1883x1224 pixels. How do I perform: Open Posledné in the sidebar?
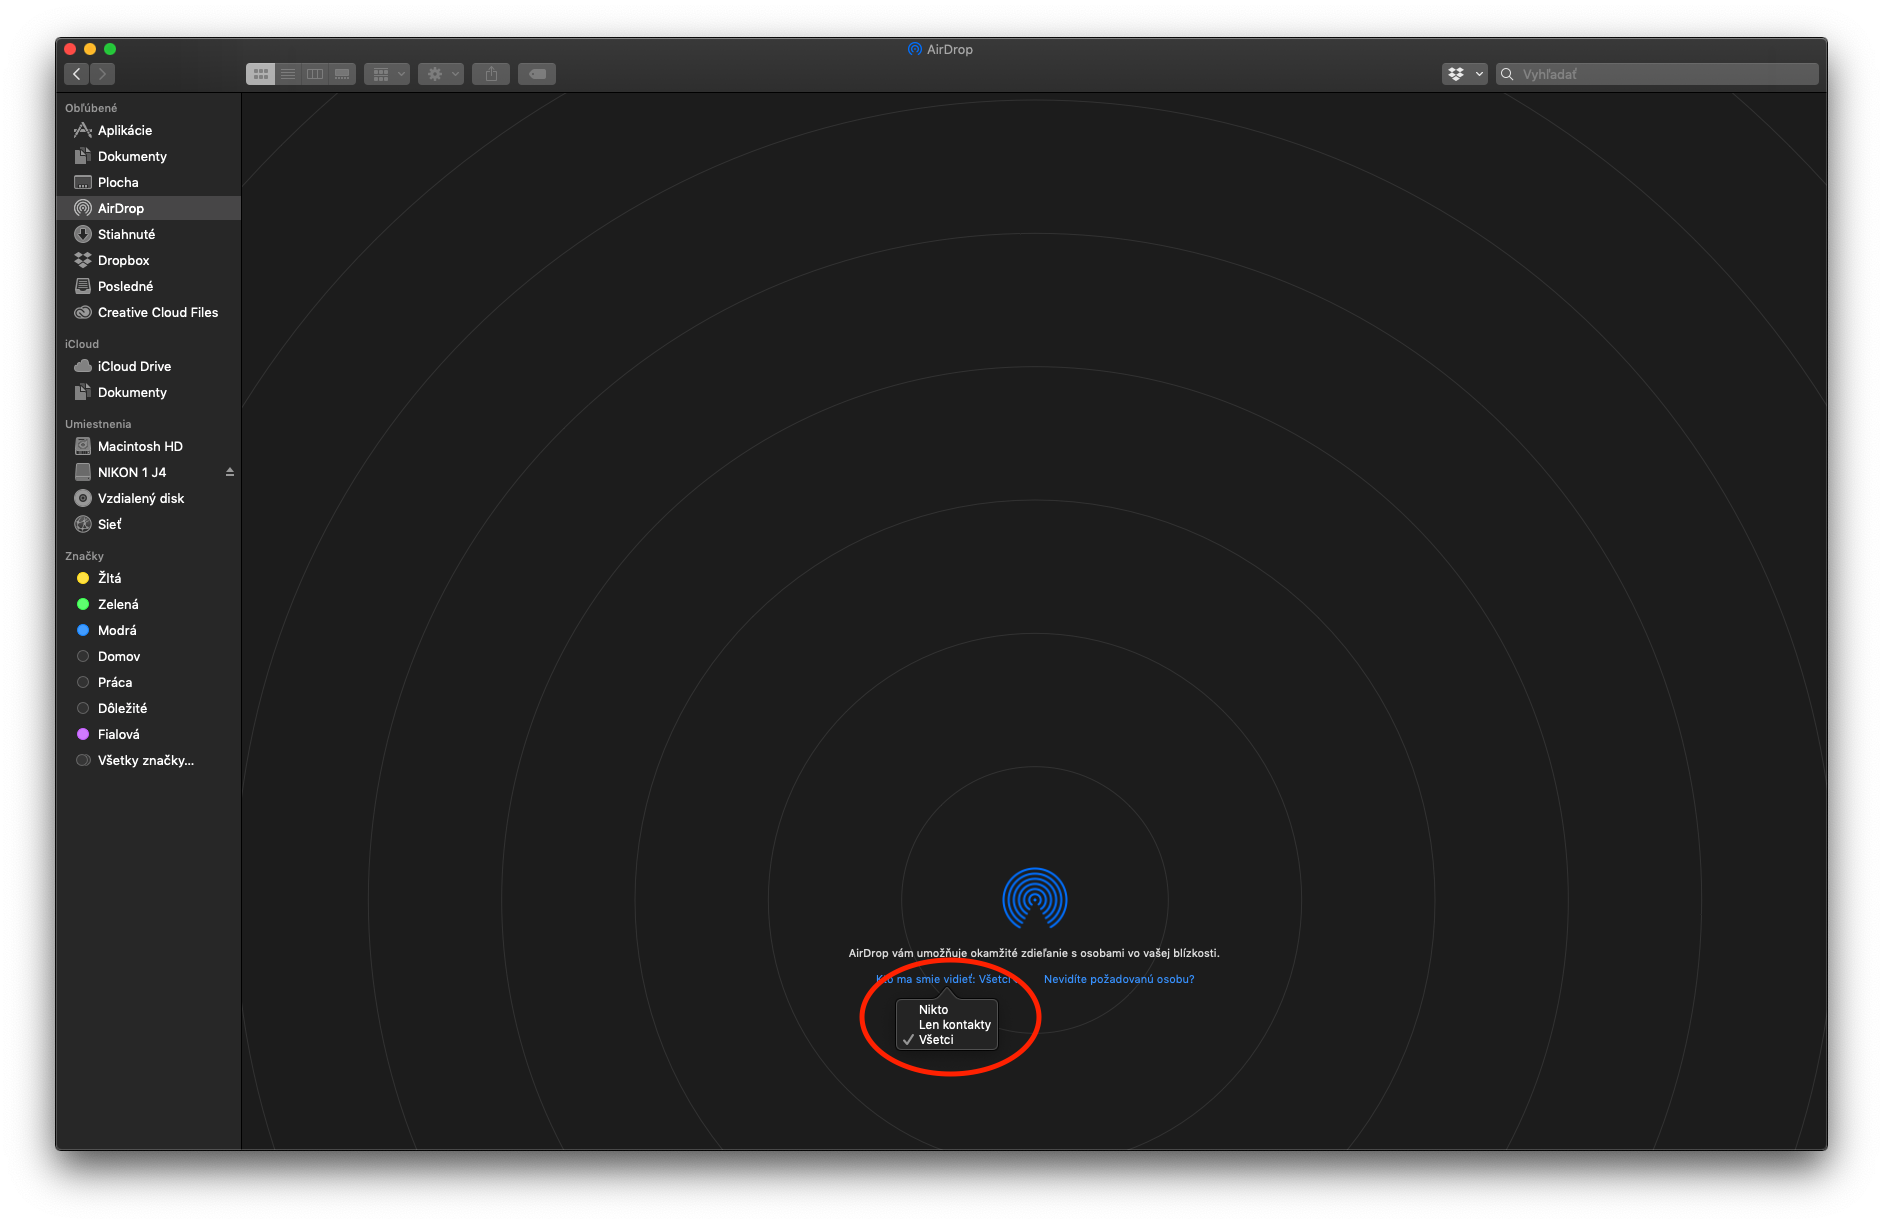148,286
